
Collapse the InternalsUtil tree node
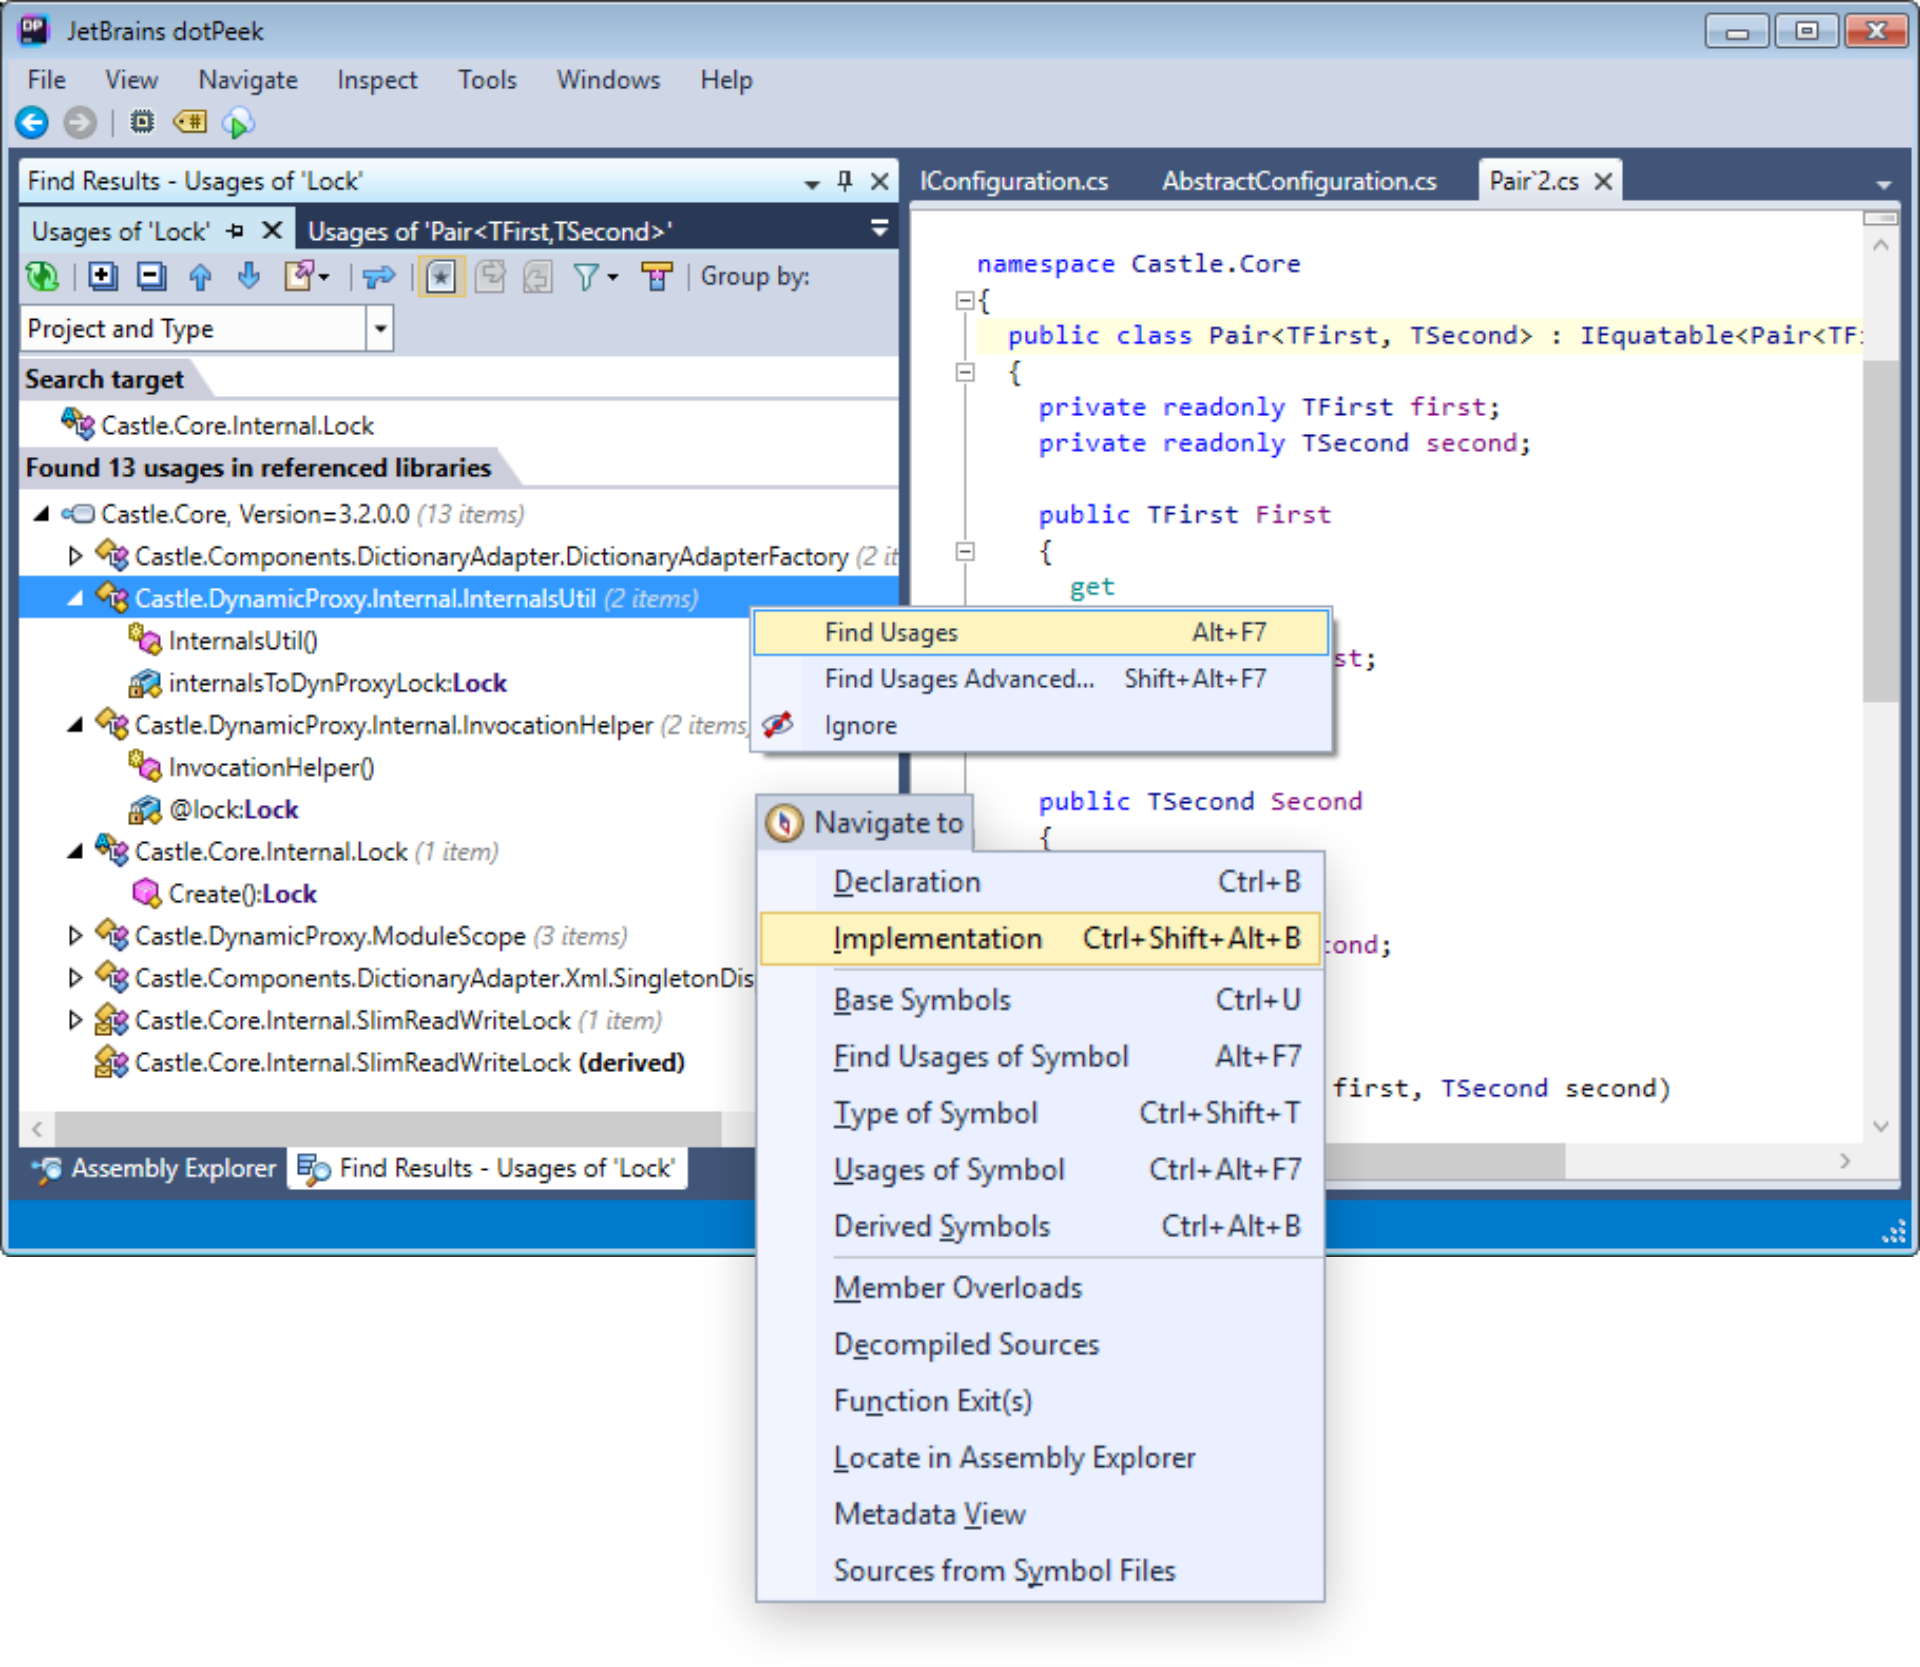[x=75, y=598]
